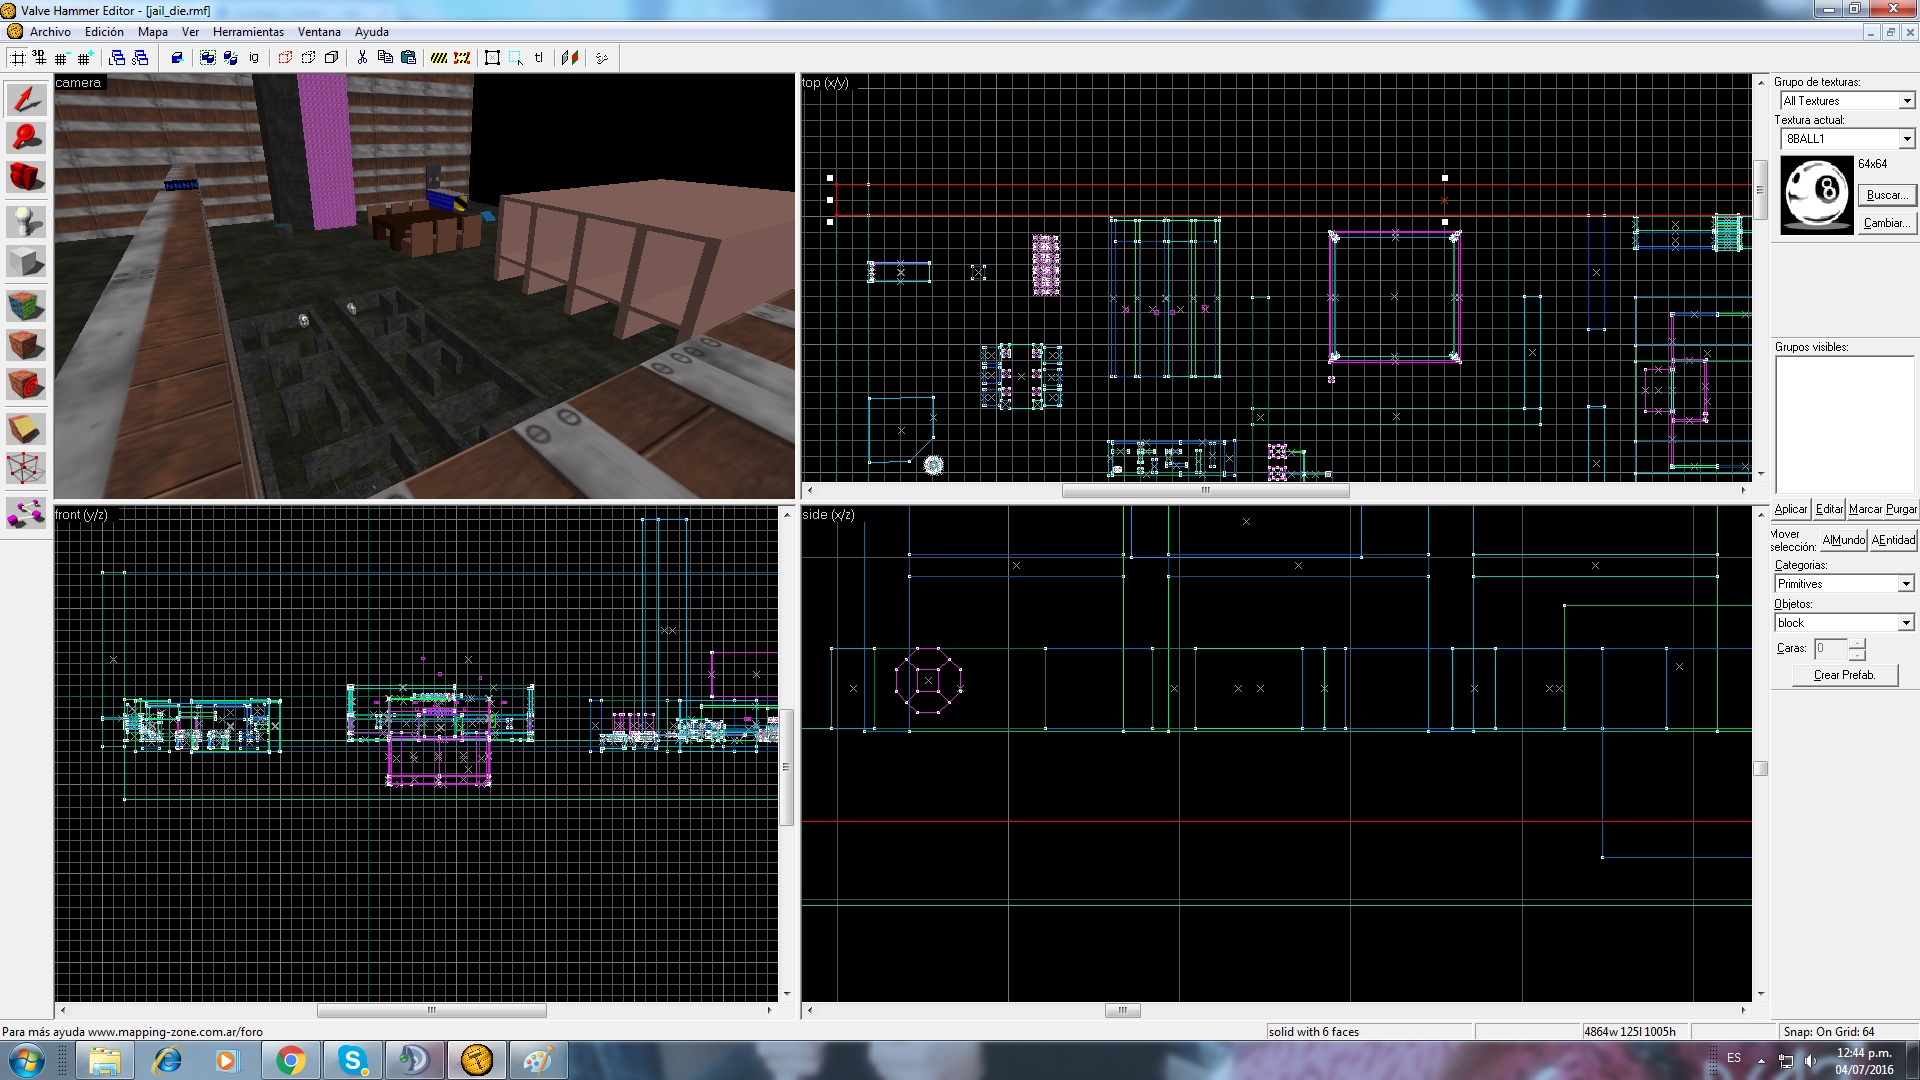Click the Crear Prefab. button

click(1844, 675)
